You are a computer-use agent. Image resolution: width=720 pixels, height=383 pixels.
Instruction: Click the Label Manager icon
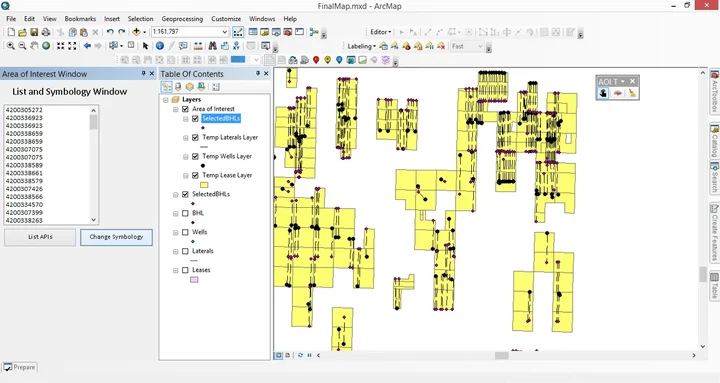coord(383,46)
